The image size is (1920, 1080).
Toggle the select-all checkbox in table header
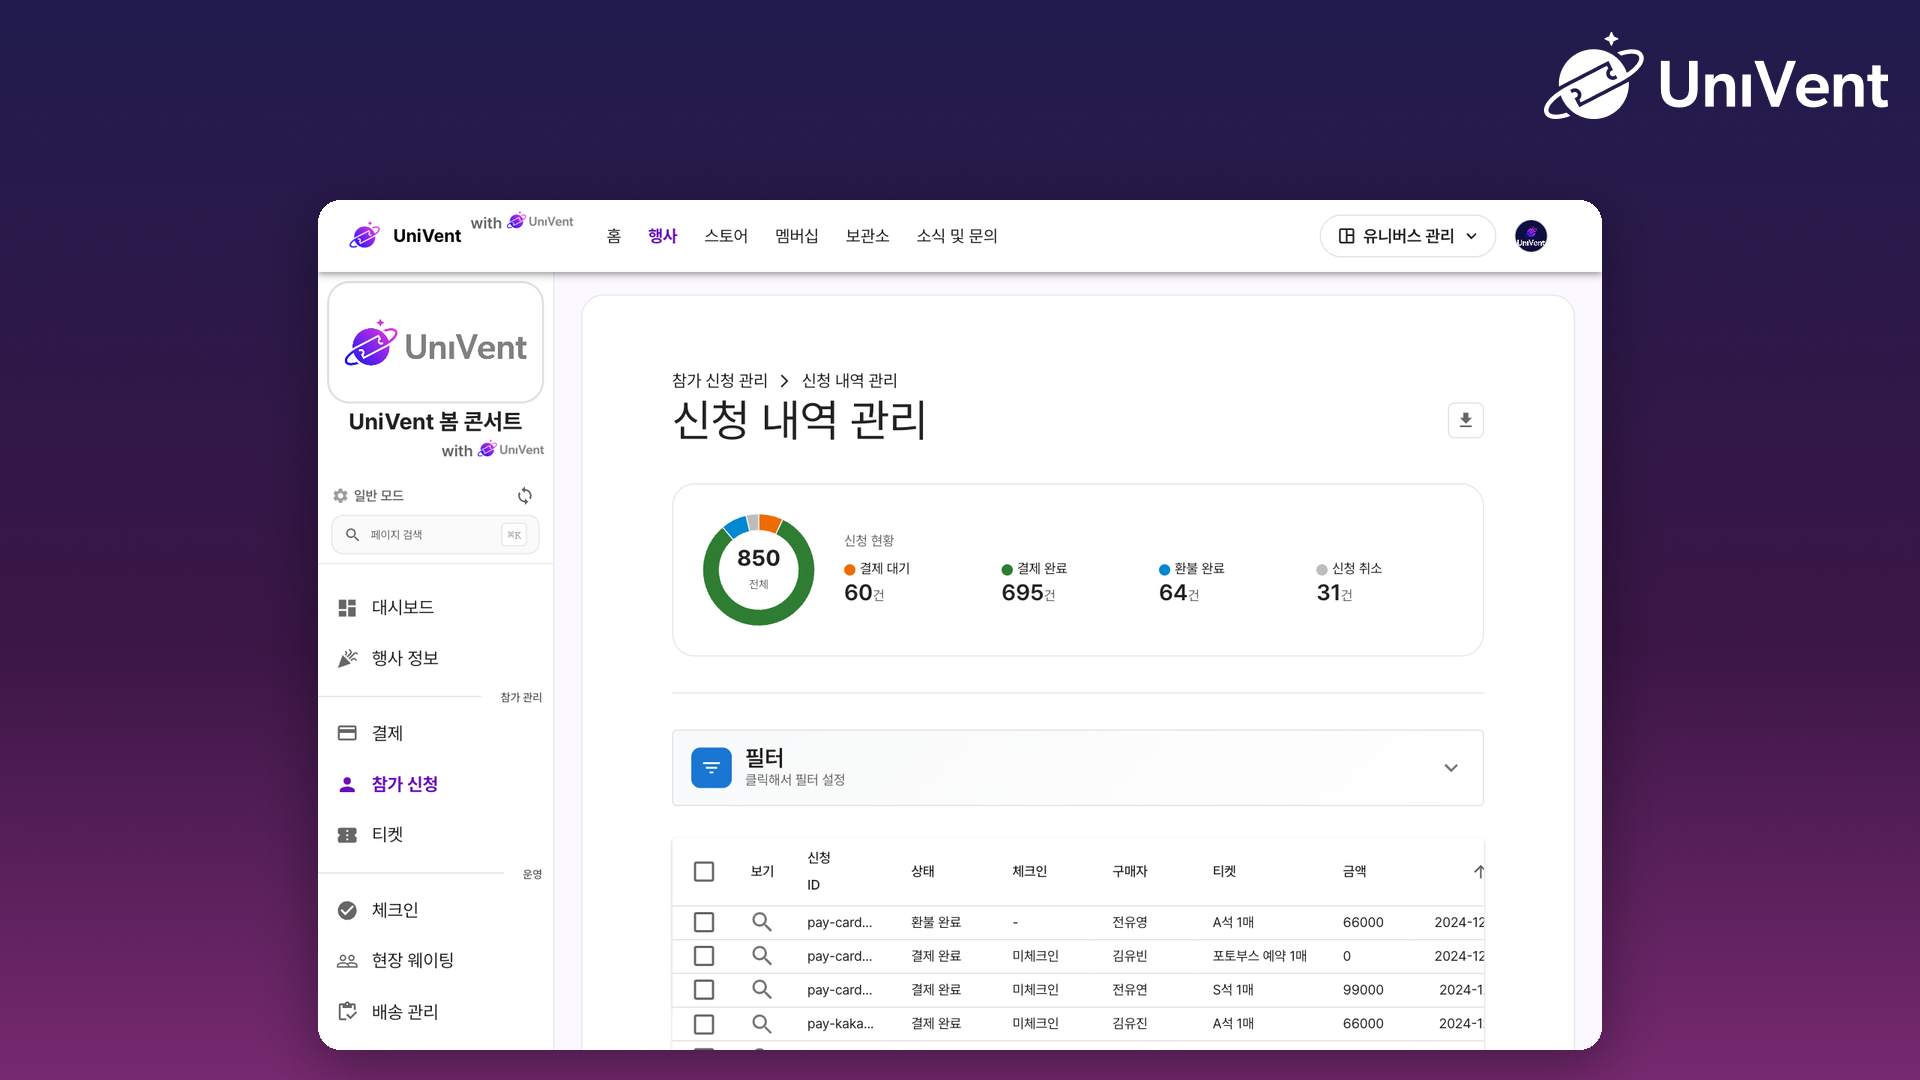coord(704,872)
